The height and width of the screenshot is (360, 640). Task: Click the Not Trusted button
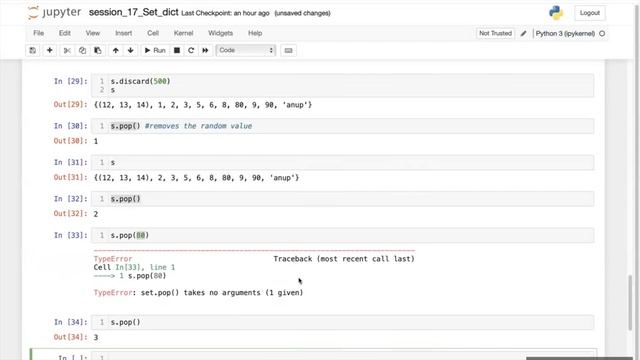[495, 33]
